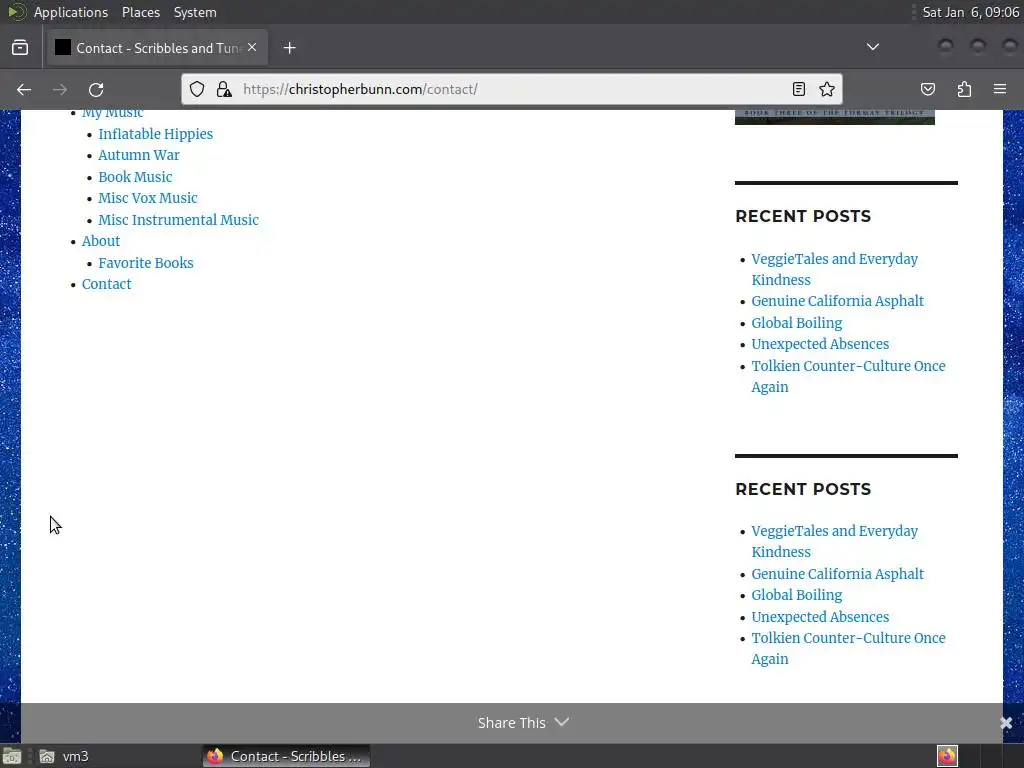Open My Music link

pyautogui.click(x=112, y=114)
